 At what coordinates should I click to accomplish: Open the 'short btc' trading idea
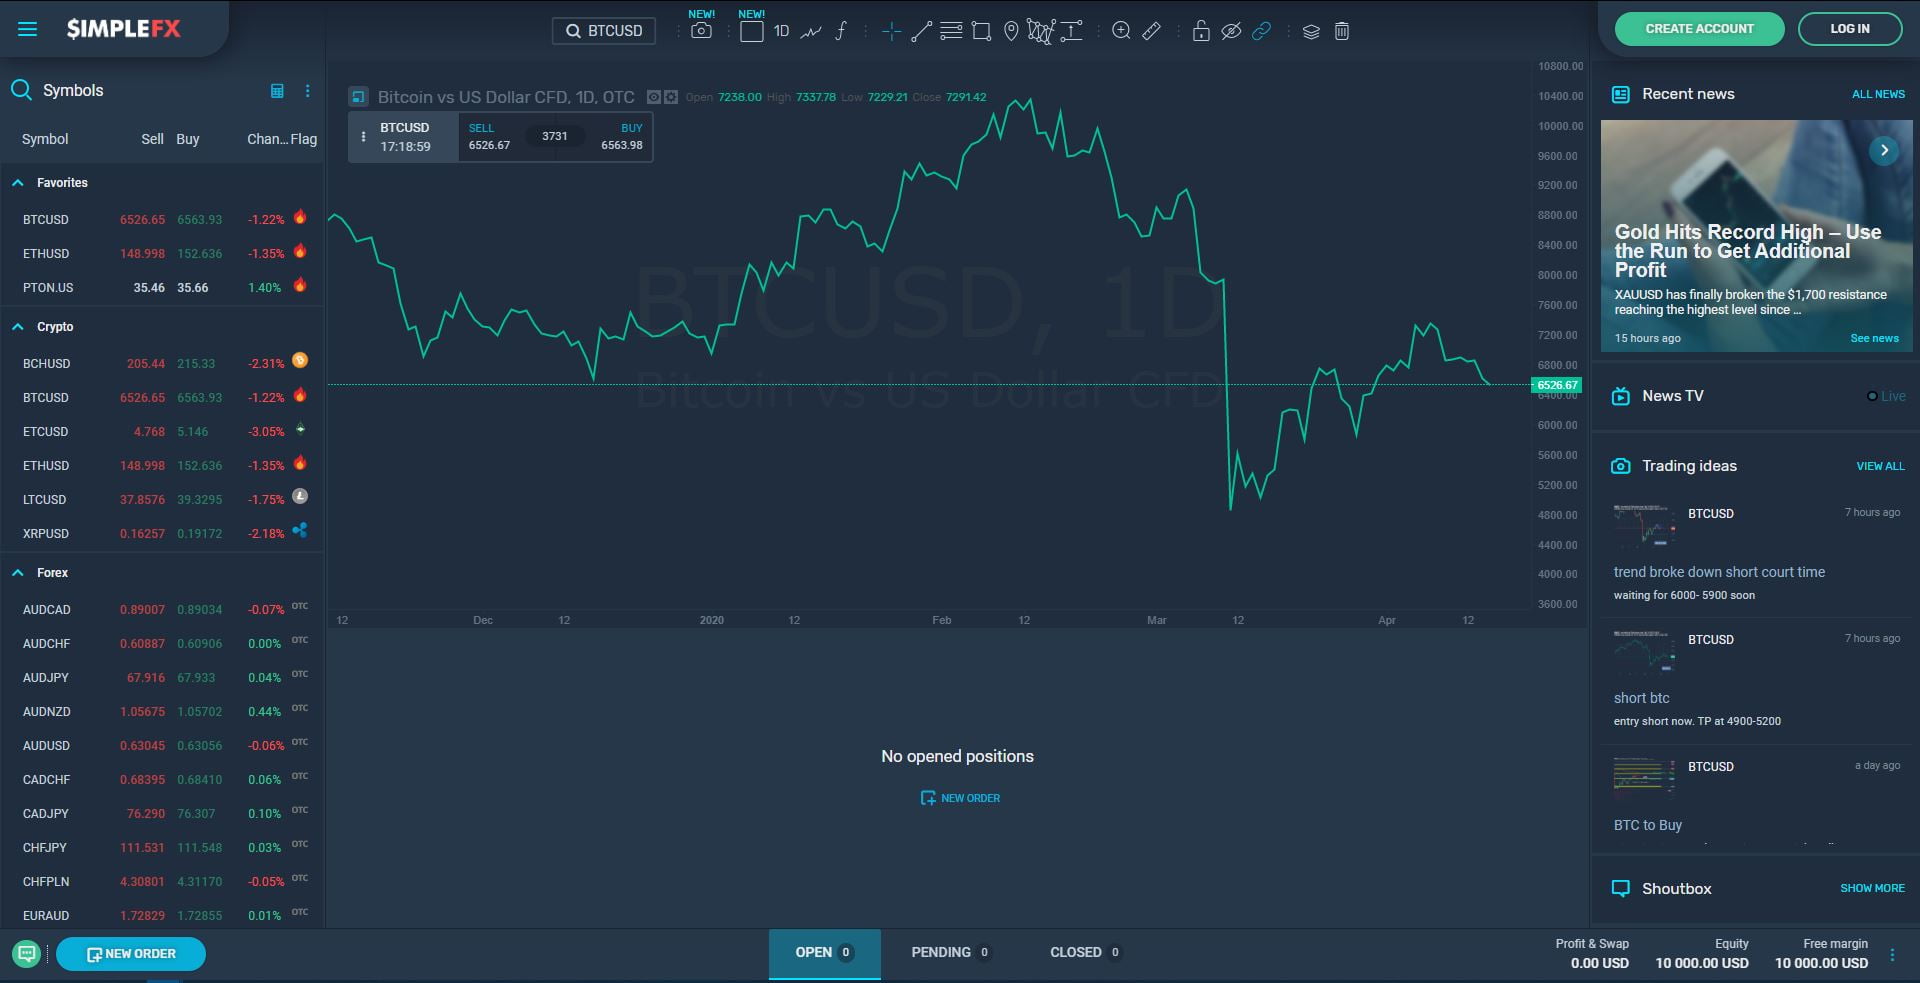point(1641,698)
